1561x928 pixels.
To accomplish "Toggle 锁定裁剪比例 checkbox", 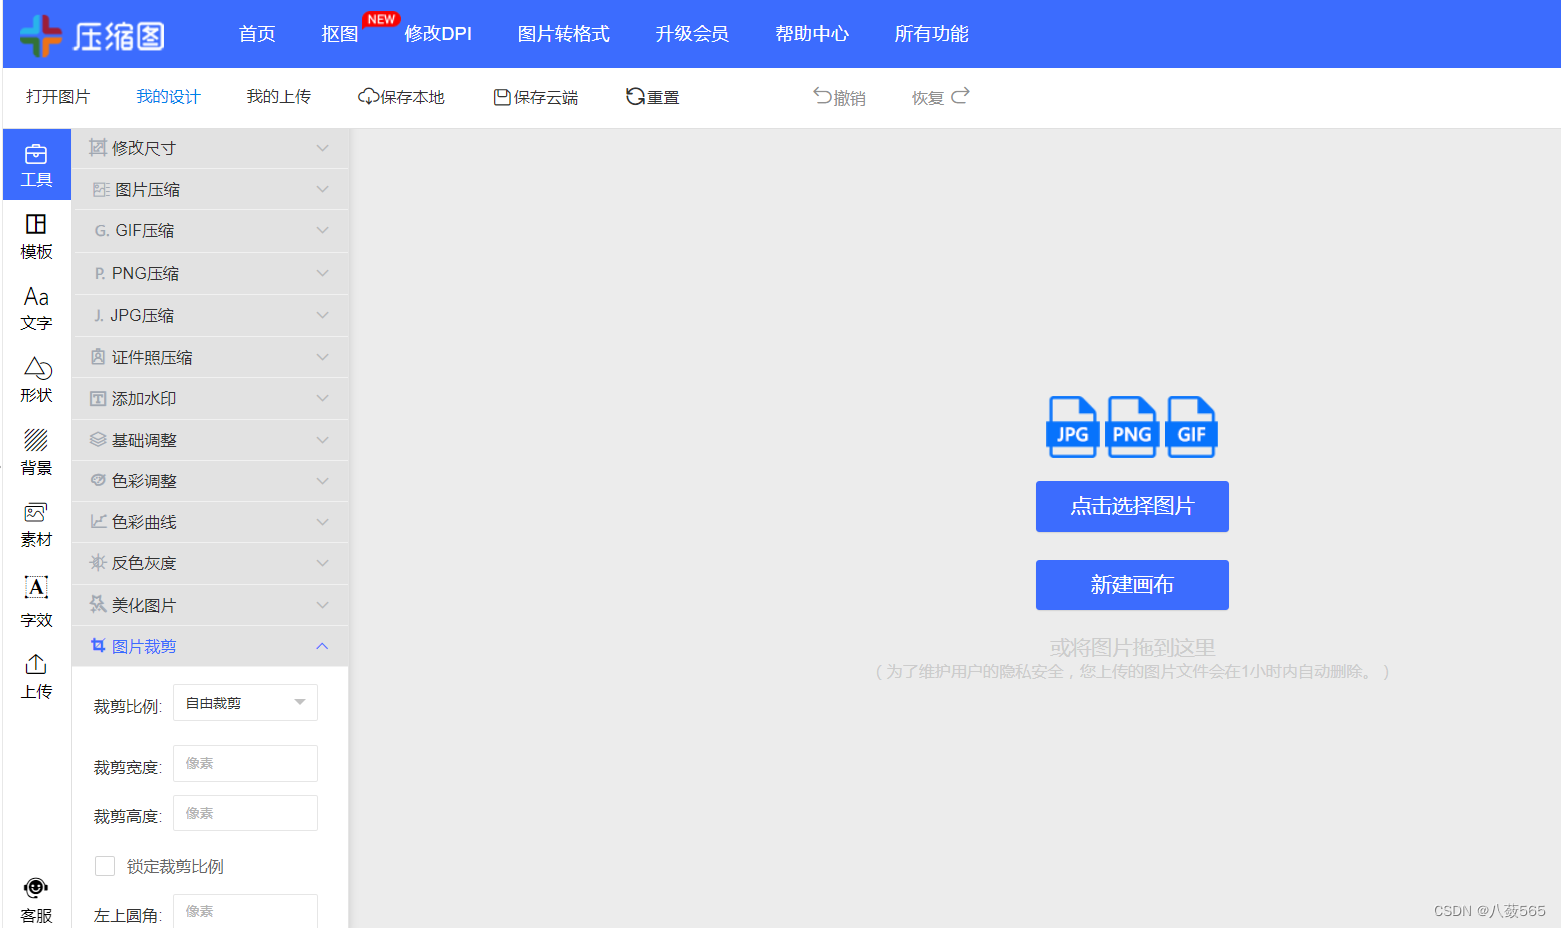I will [x=105, y=866].
